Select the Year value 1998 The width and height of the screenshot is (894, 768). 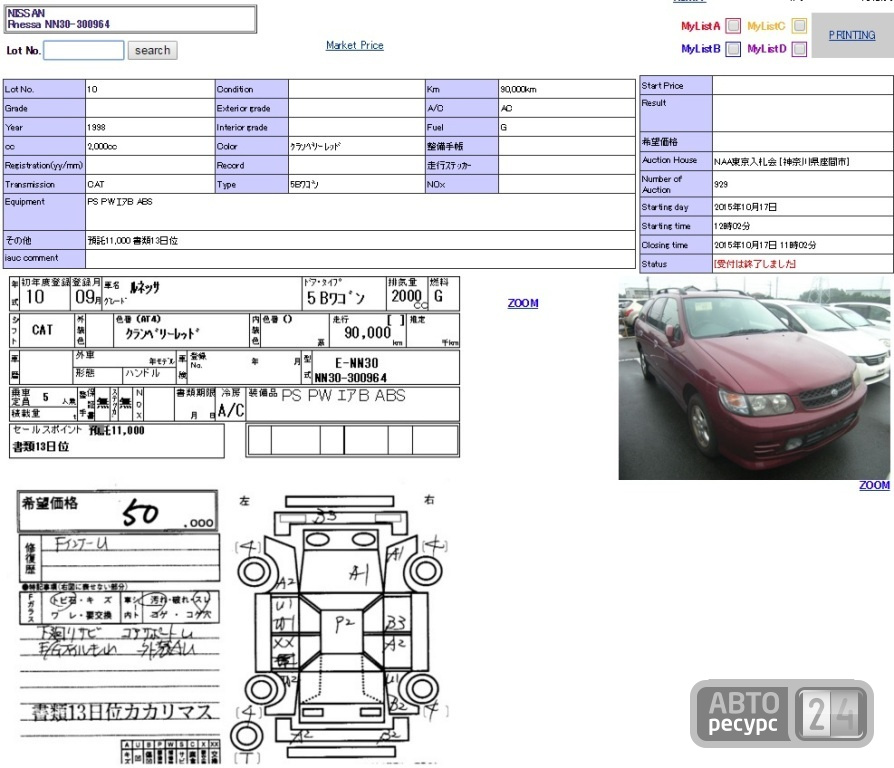(96, 128)
